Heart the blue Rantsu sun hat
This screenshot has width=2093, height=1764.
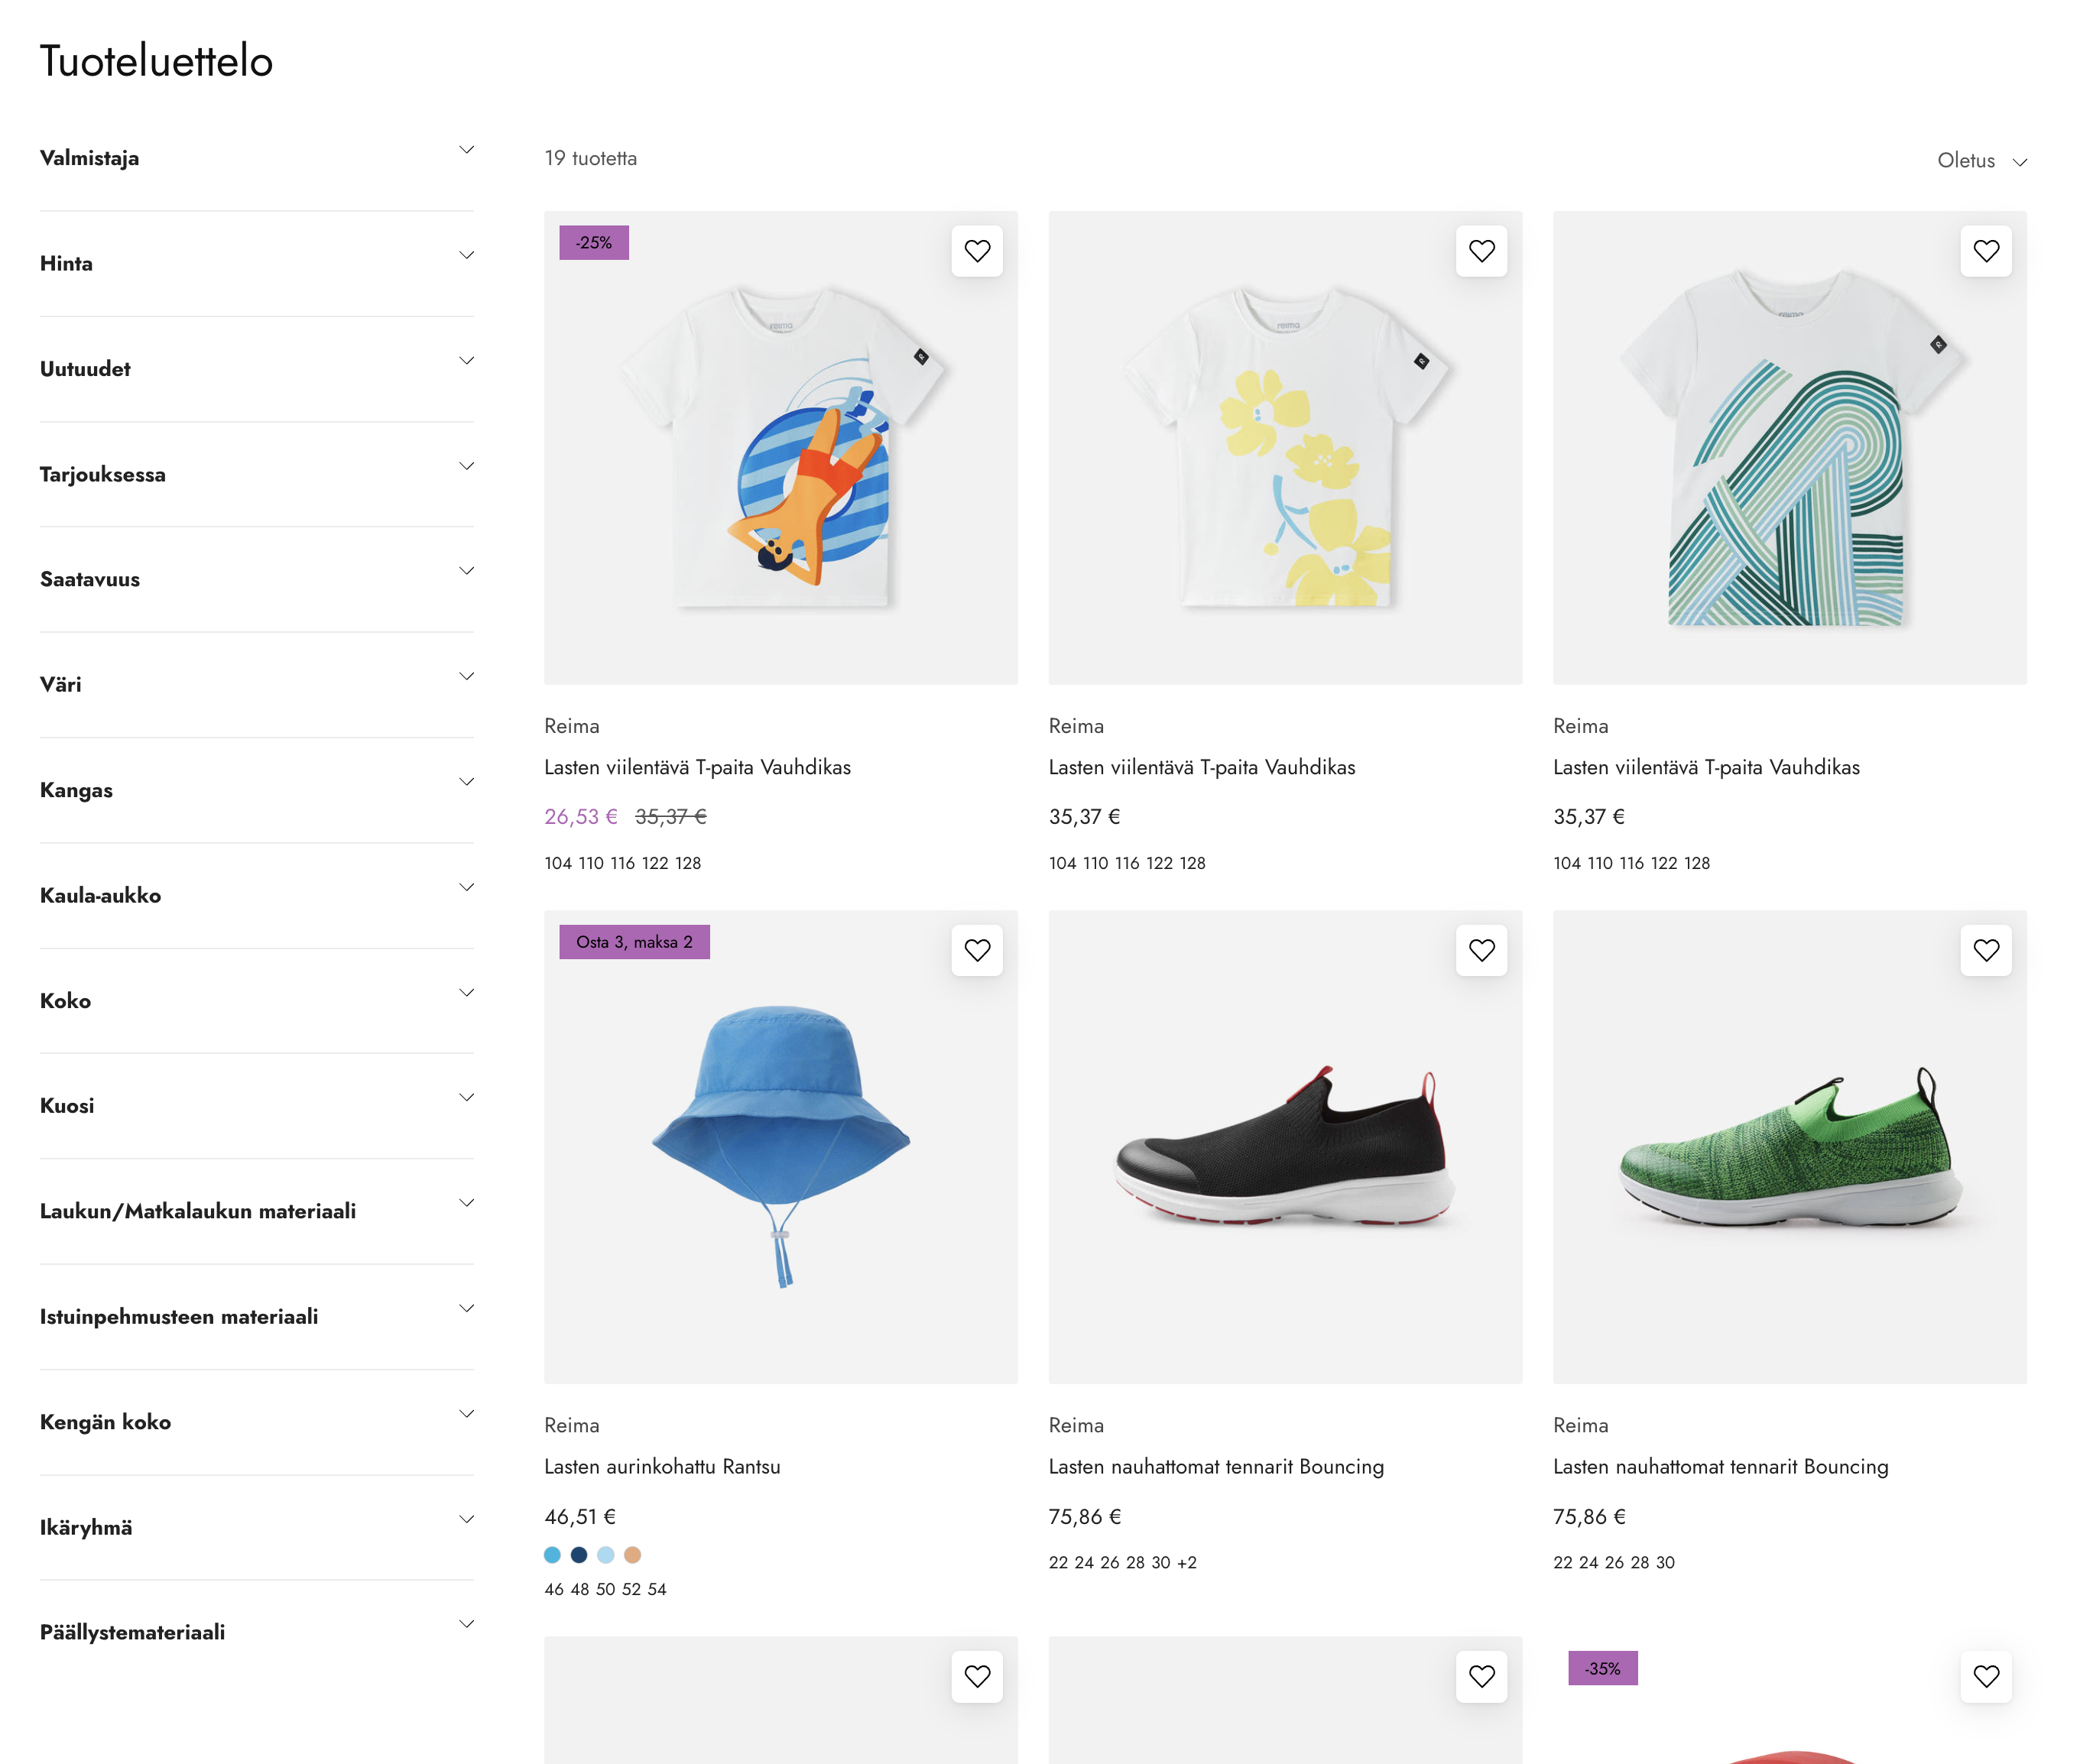(x=977, y=950)
